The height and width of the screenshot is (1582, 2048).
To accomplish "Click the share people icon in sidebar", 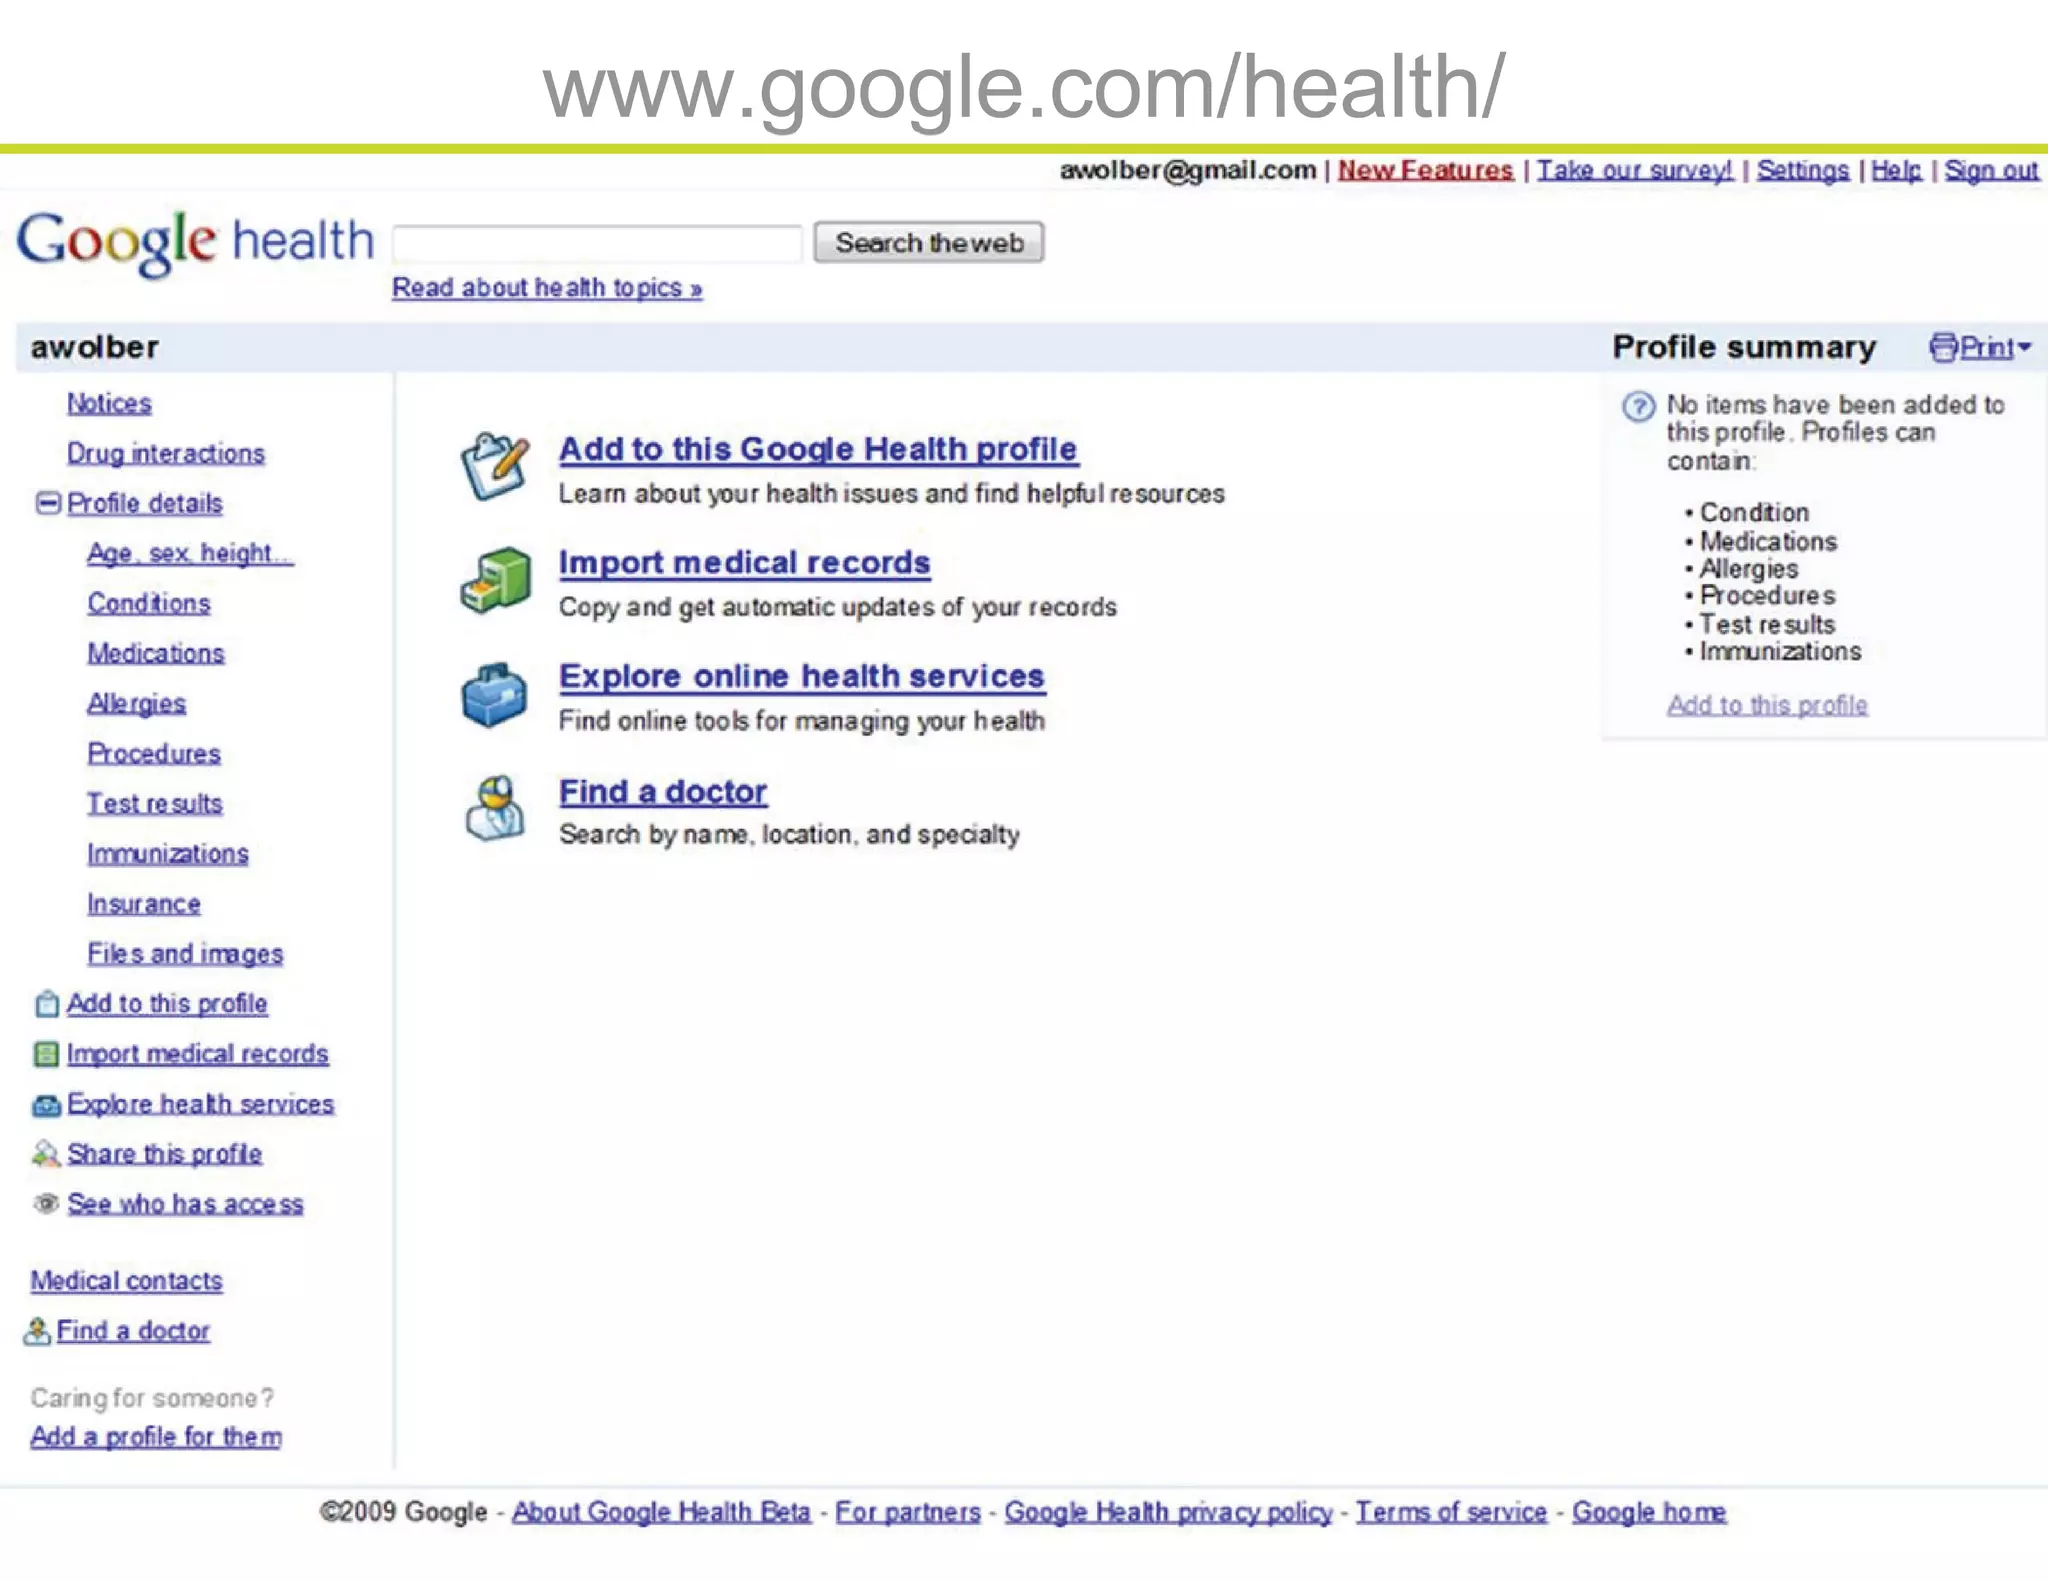I will tap(46, 1153).
